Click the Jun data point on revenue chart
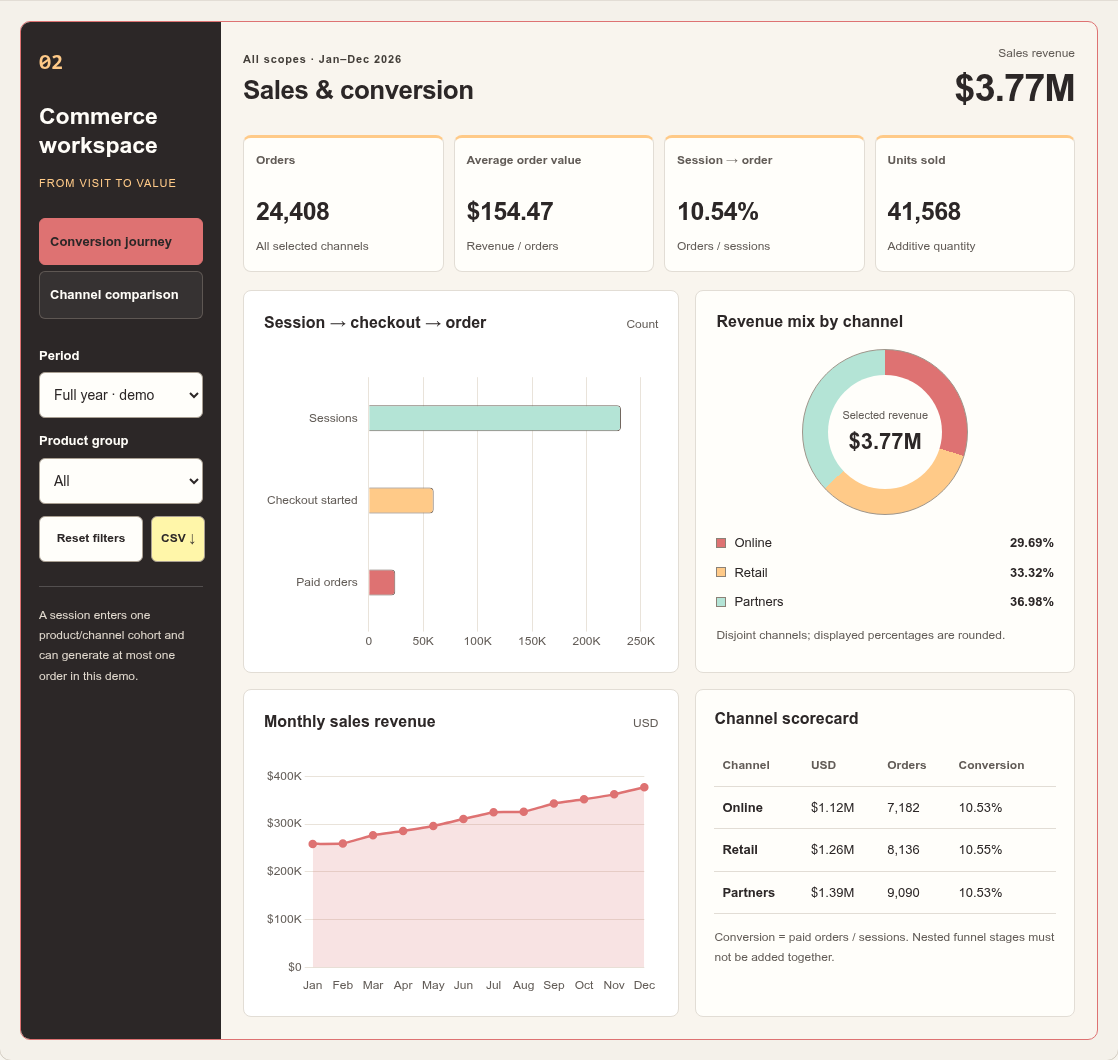The image size is (1118, 1060). point(463,819)
